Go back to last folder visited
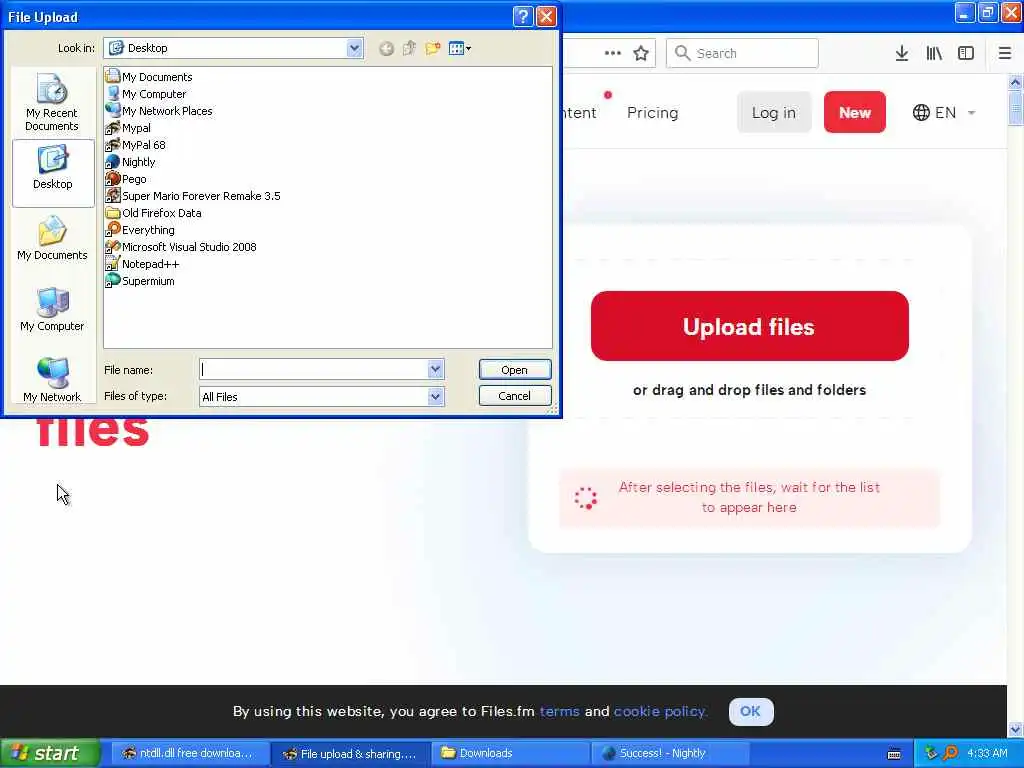The width and height of the screenshot is (1024, 768). (386, 48)
